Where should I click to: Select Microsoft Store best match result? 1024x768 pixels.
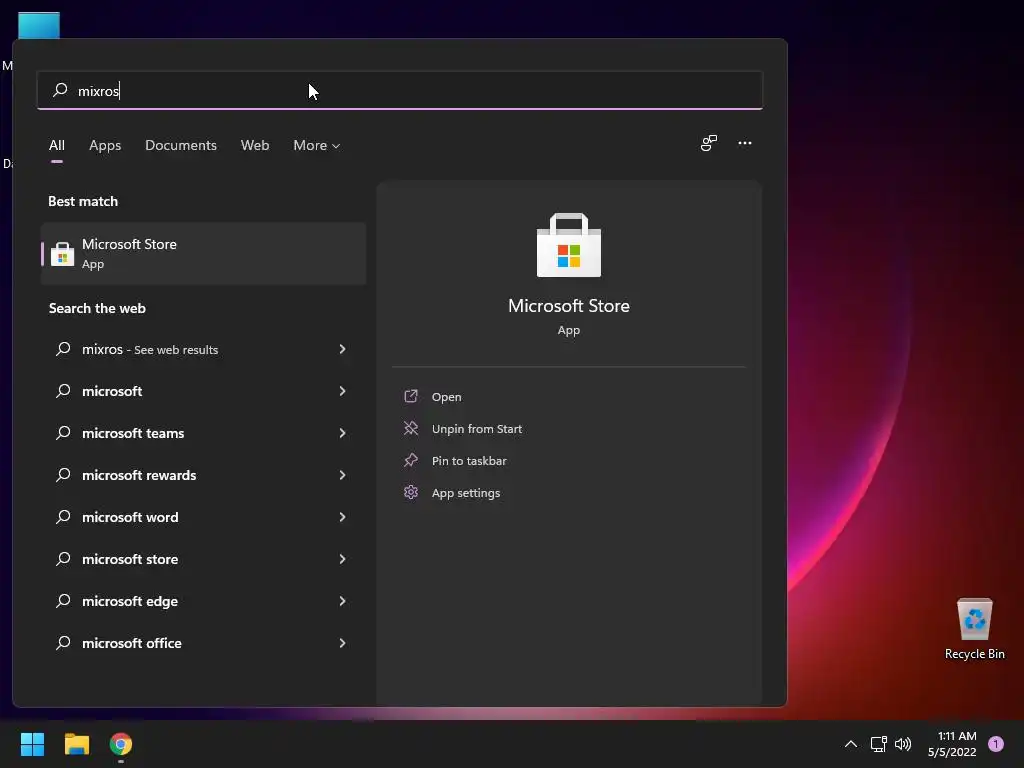coord(203,253)
